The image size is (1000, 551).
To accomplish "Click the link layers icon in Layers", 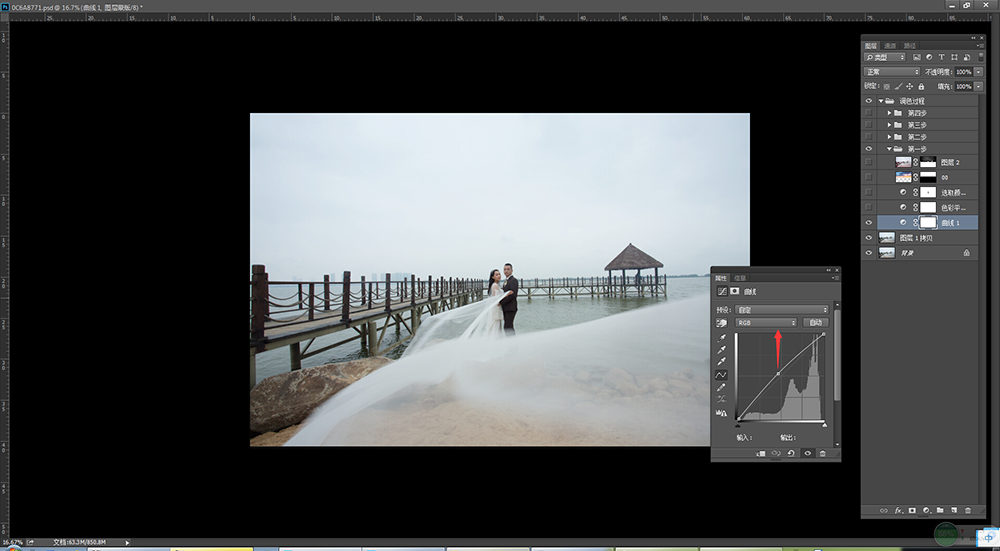I will (884, 510).
